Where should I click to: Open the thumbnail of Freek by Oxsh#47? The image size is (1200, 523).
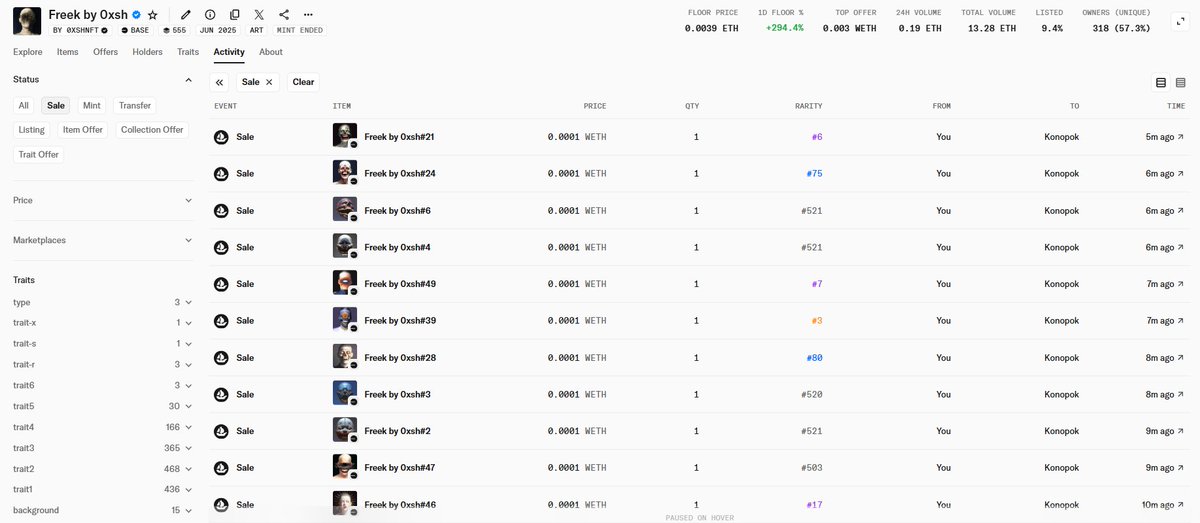[344, 467]
